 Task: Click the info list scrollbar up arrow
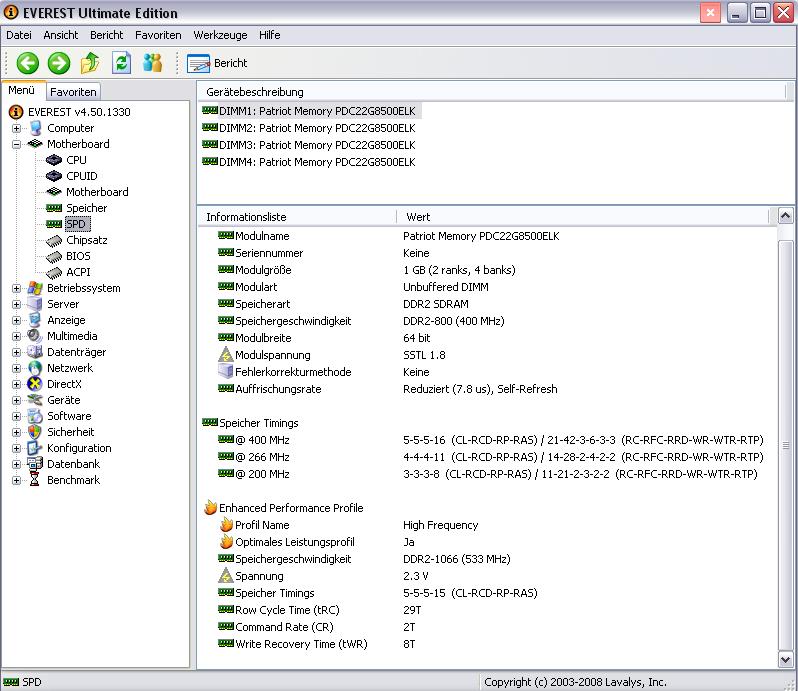785,216
